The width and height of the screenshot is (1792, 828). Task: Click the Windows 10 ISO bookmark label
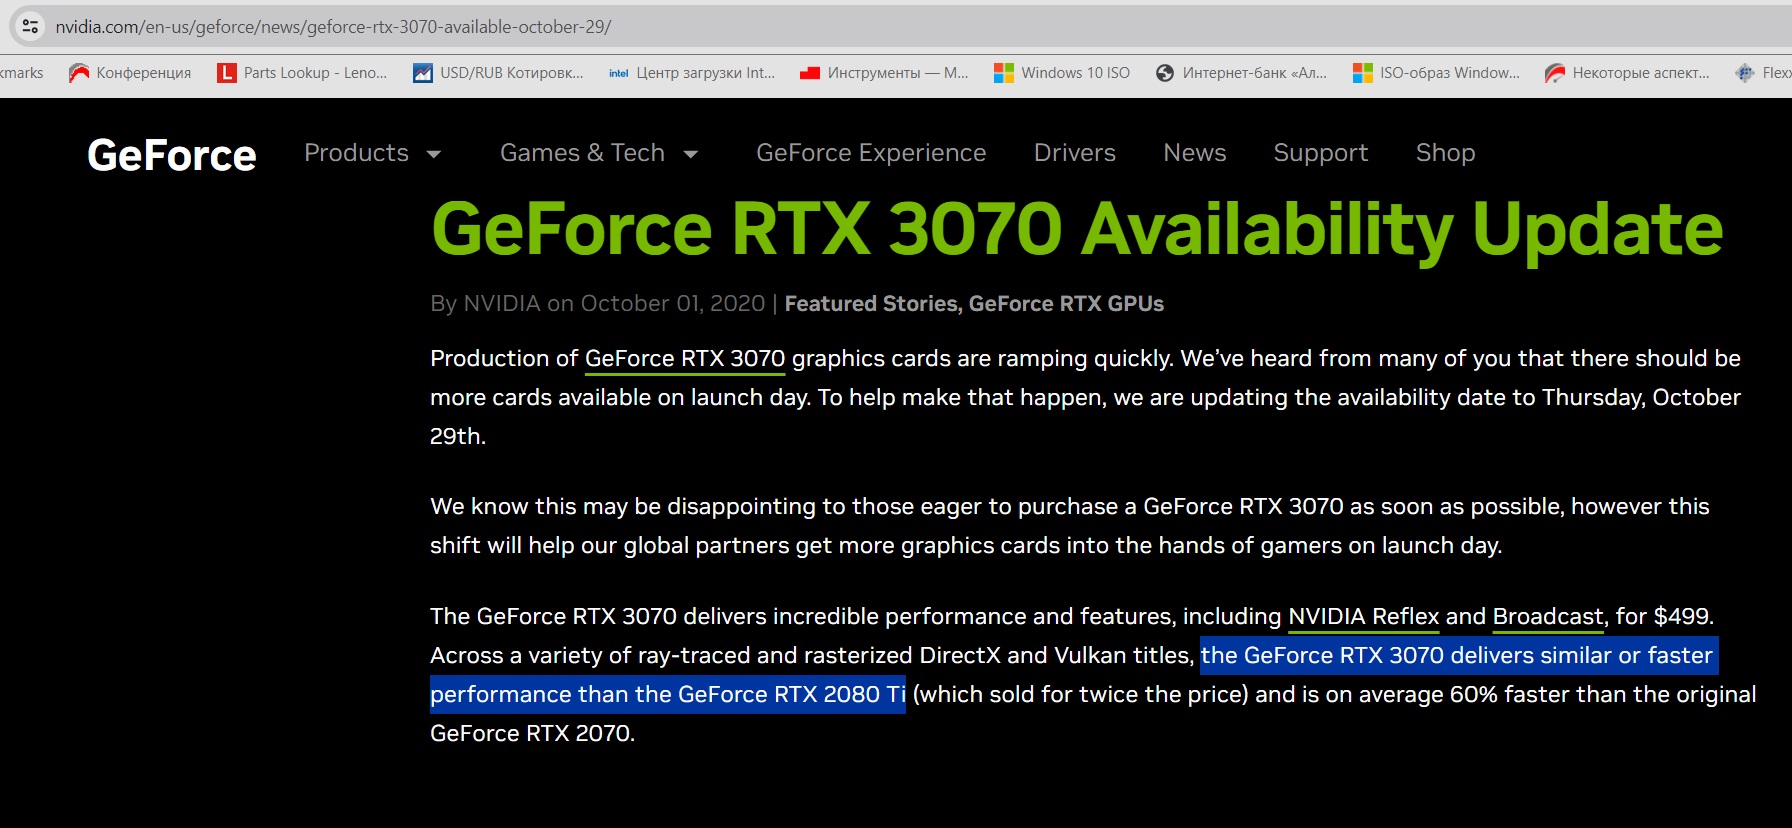[x=1076, y=73]
